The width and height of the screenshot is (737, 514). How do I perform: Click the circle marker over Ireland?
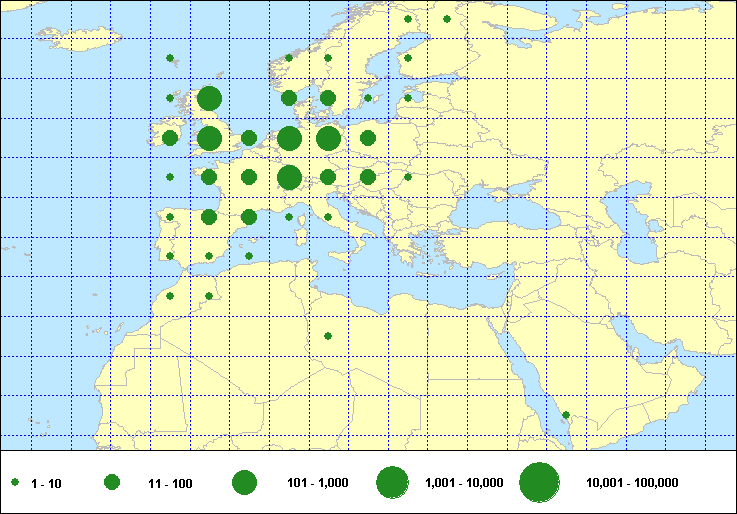[170, 138]
